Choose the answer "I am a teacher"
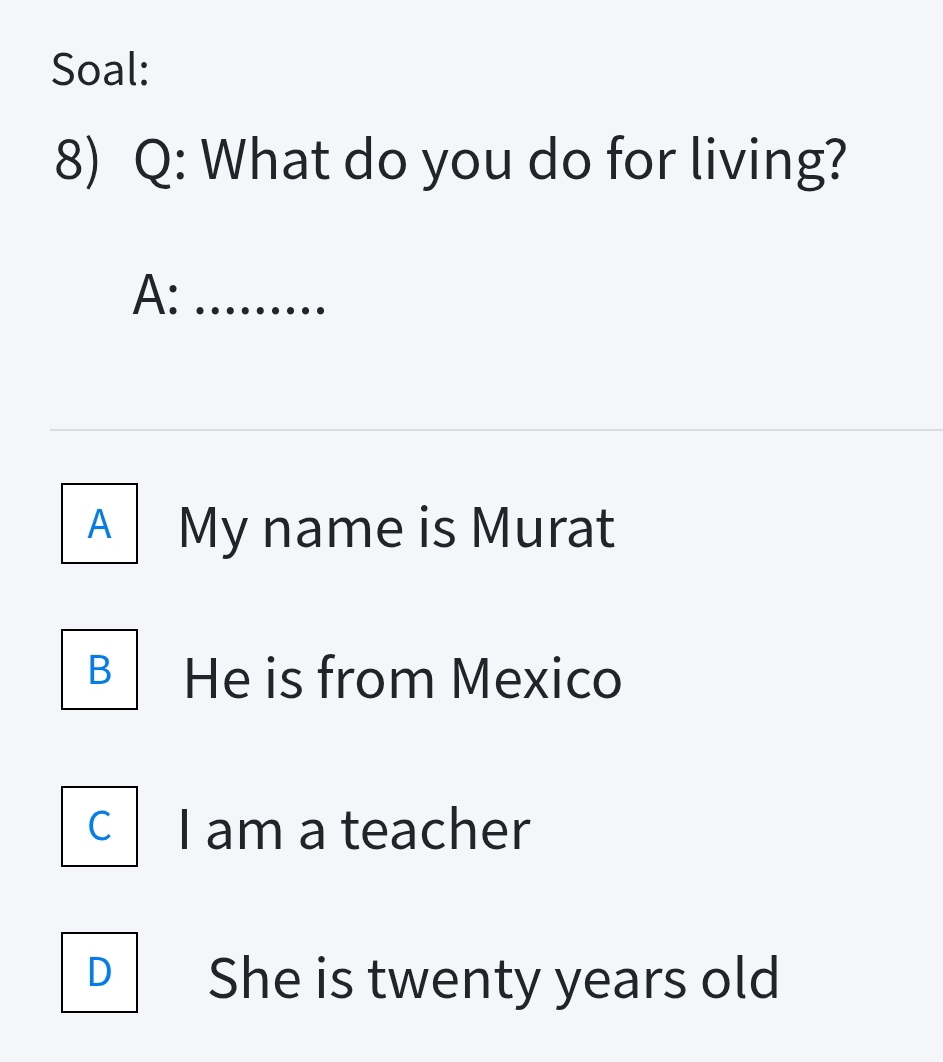The width and height of the screenshot is (943, 1062). pos(354,829)
